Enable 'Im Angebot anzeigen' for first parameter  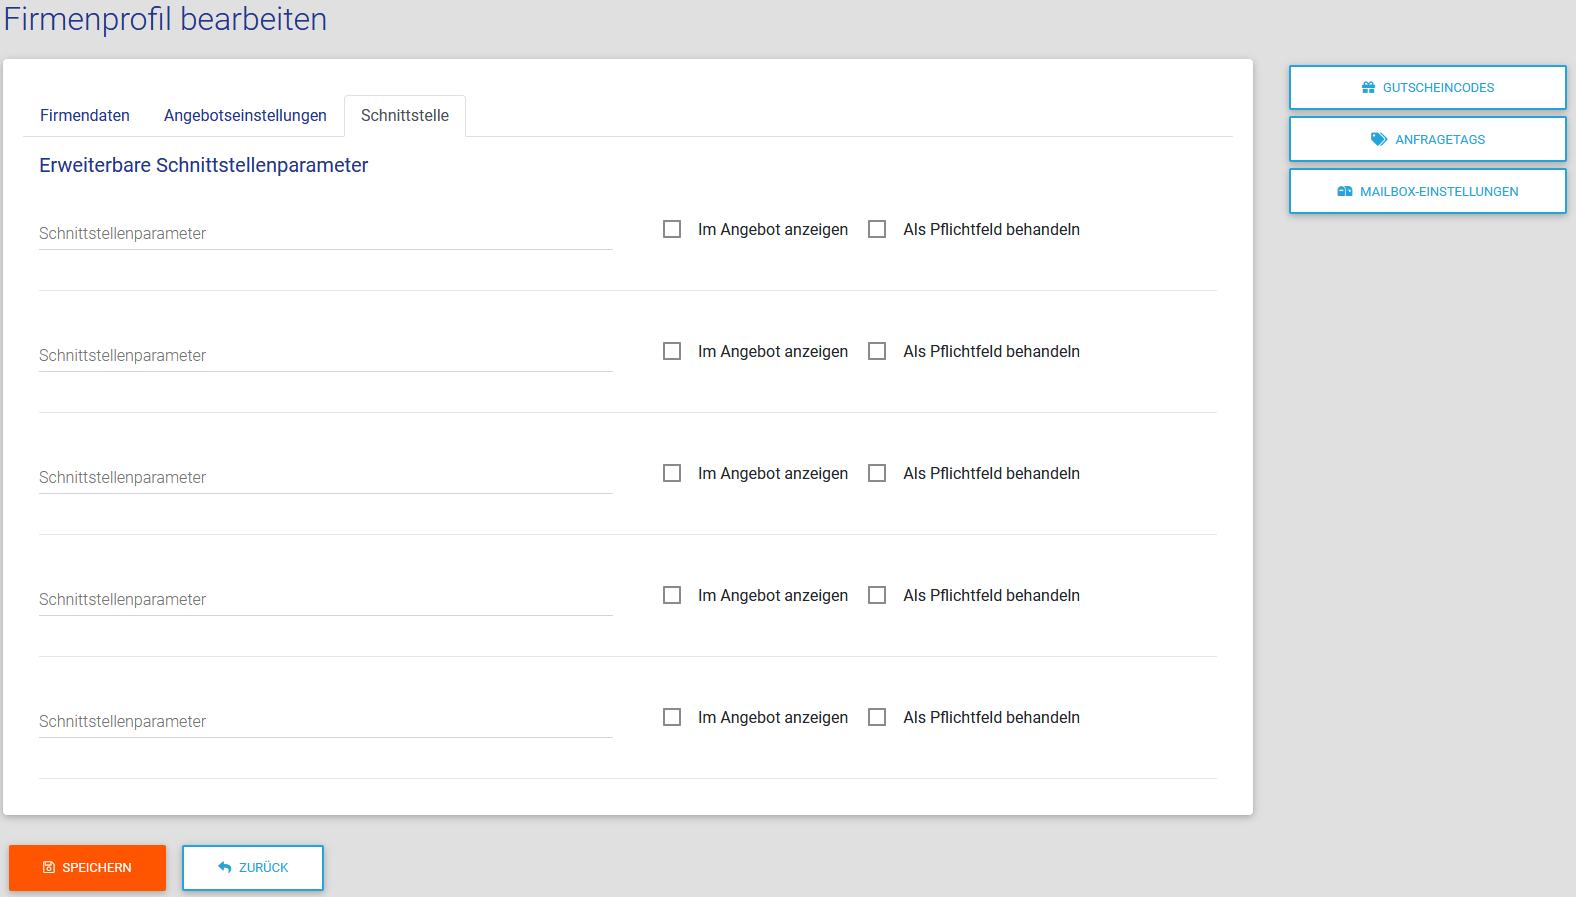(x=672, y=229)
